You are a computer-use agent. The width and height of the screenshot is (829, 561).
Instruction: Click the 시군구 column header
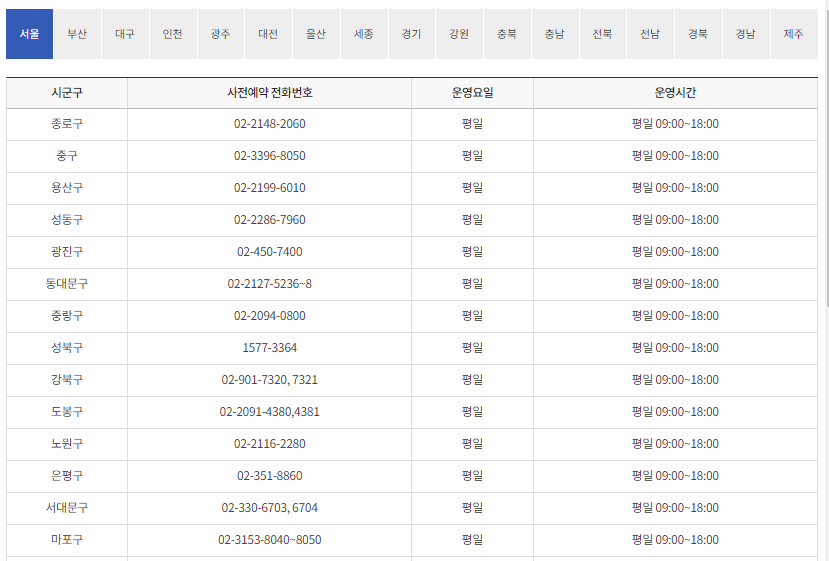click(67, 93)
